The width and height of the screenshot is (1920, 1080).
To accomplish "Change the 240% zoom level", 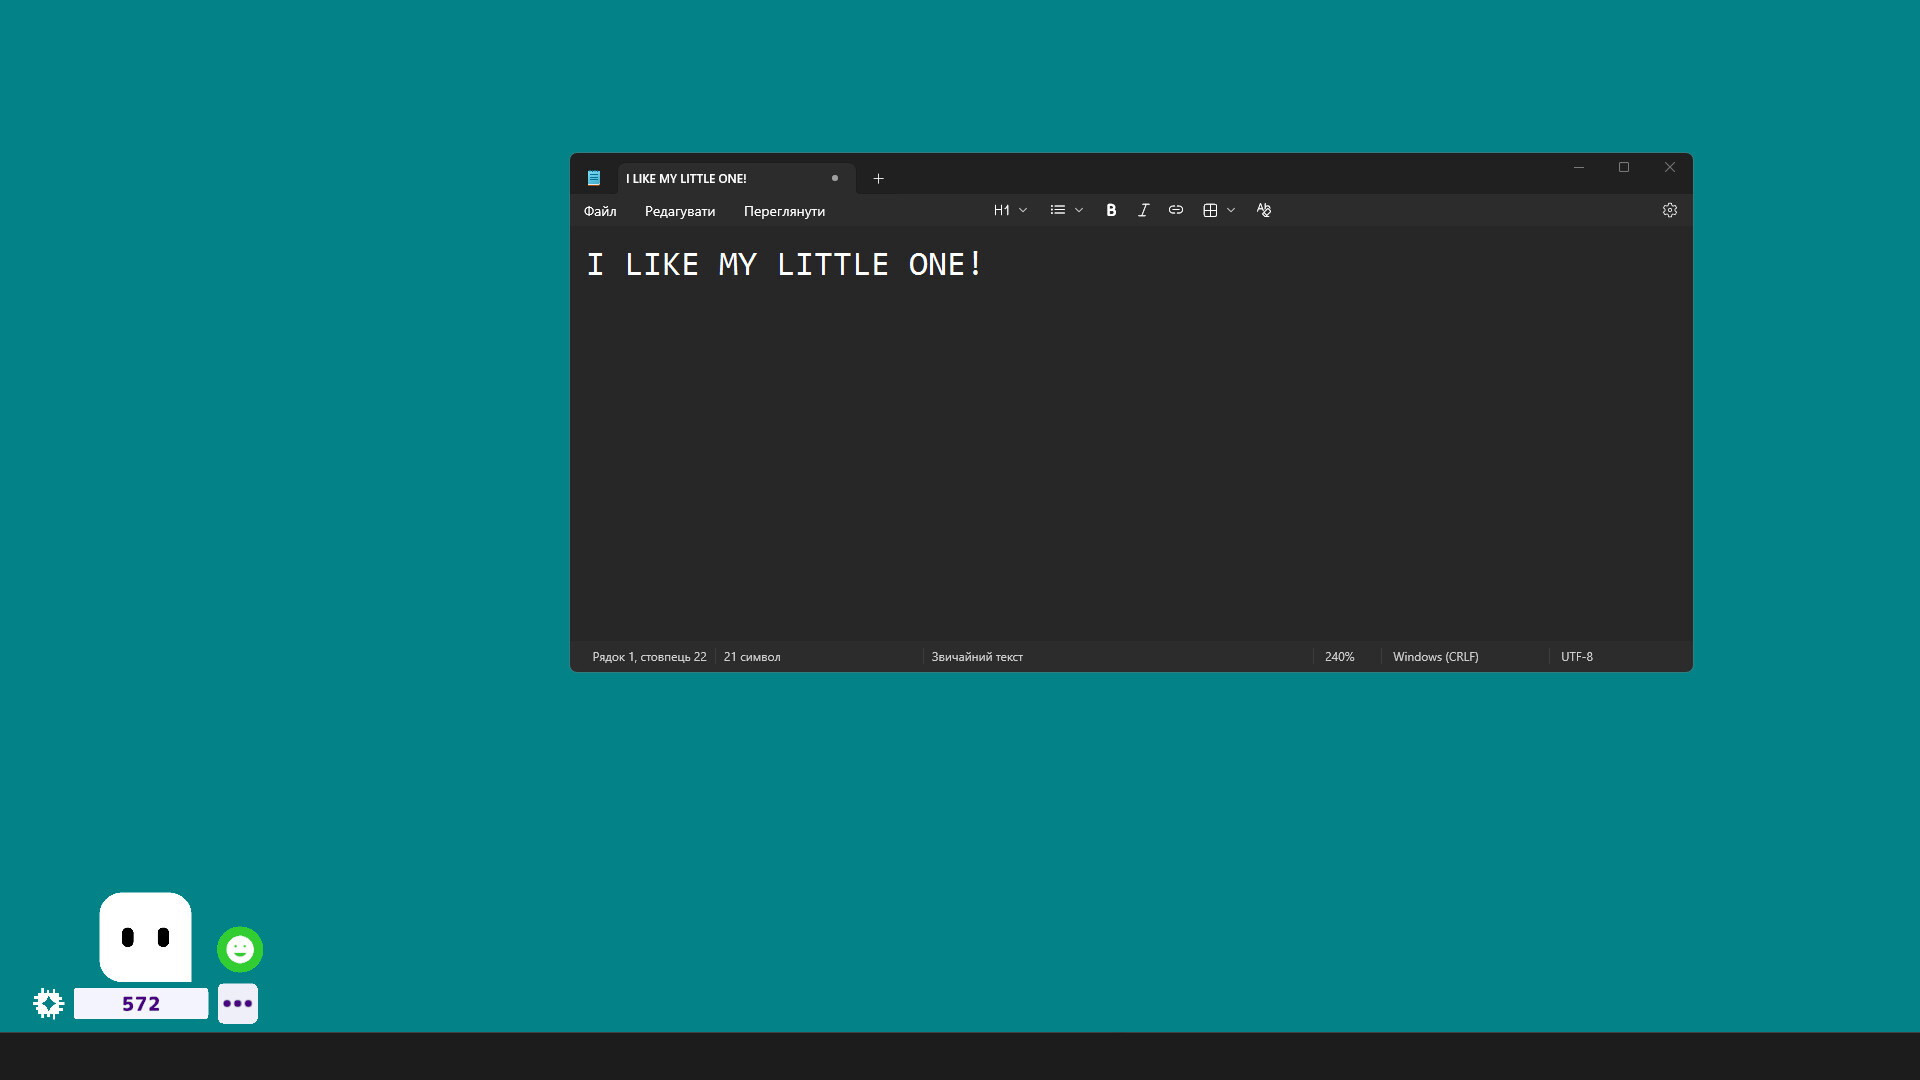I will click(1340, 656).
